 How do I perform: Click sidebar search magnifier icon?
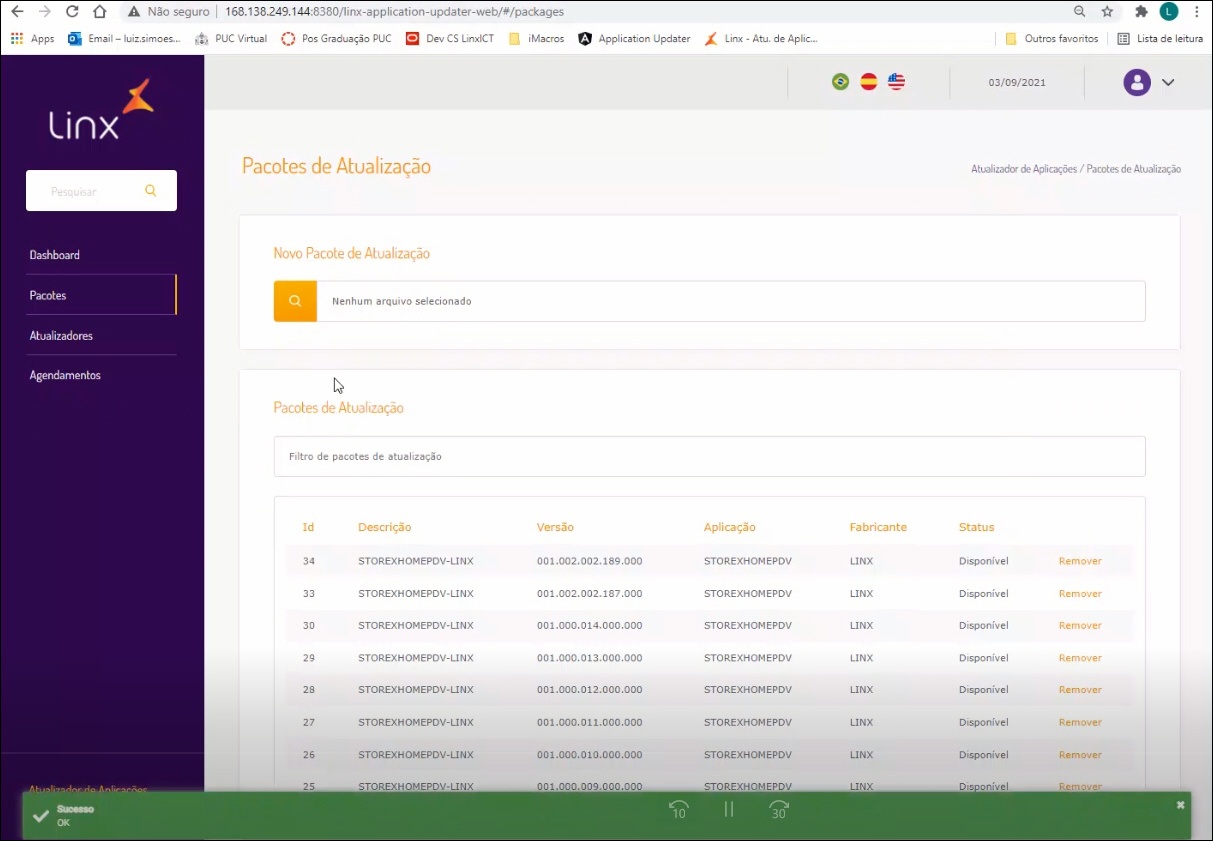151,190
